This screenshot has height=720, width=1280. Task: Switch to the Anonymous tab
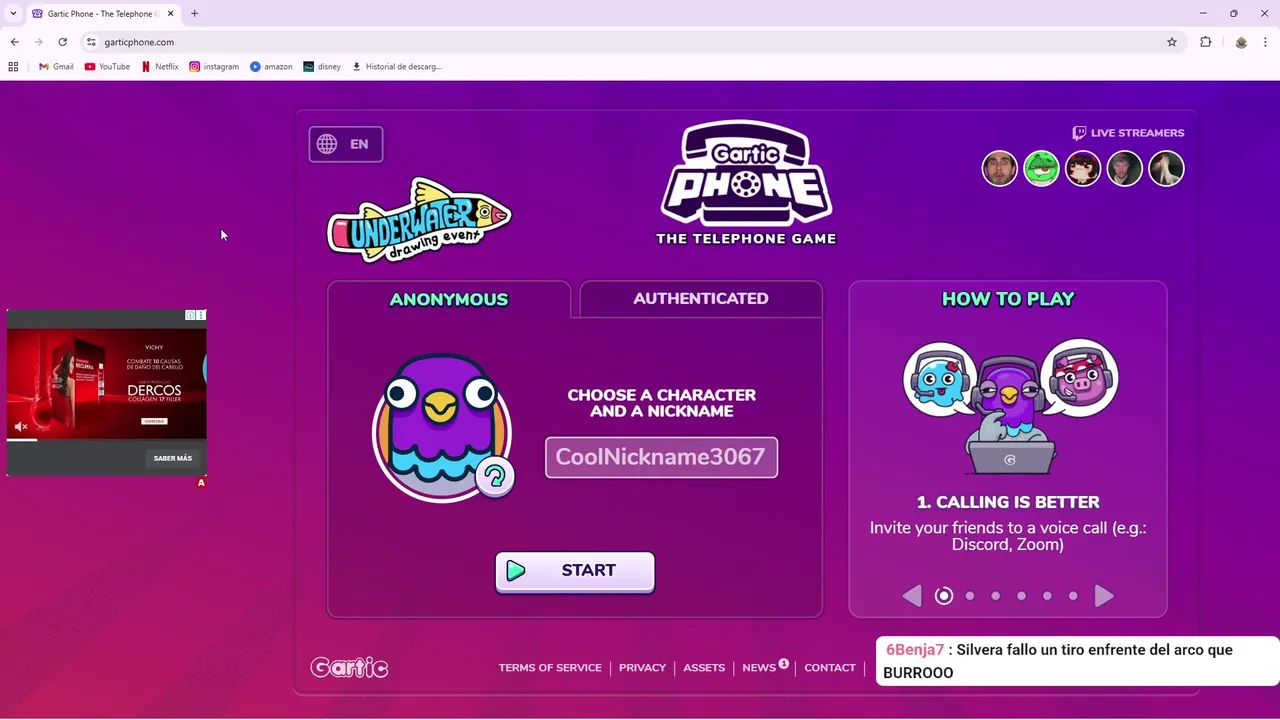[449, 299]
